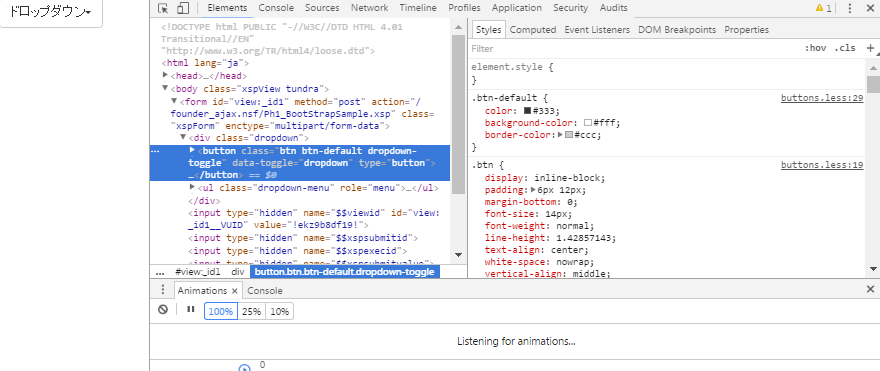This screenshot has height=371, width=880.
Task: Set animation speed to 25%
Action: (x=251, y=312)
